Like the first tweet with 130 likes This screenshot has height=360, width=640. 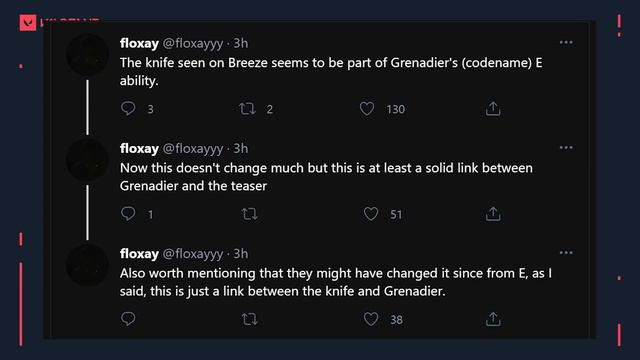[x=367, y=109]
